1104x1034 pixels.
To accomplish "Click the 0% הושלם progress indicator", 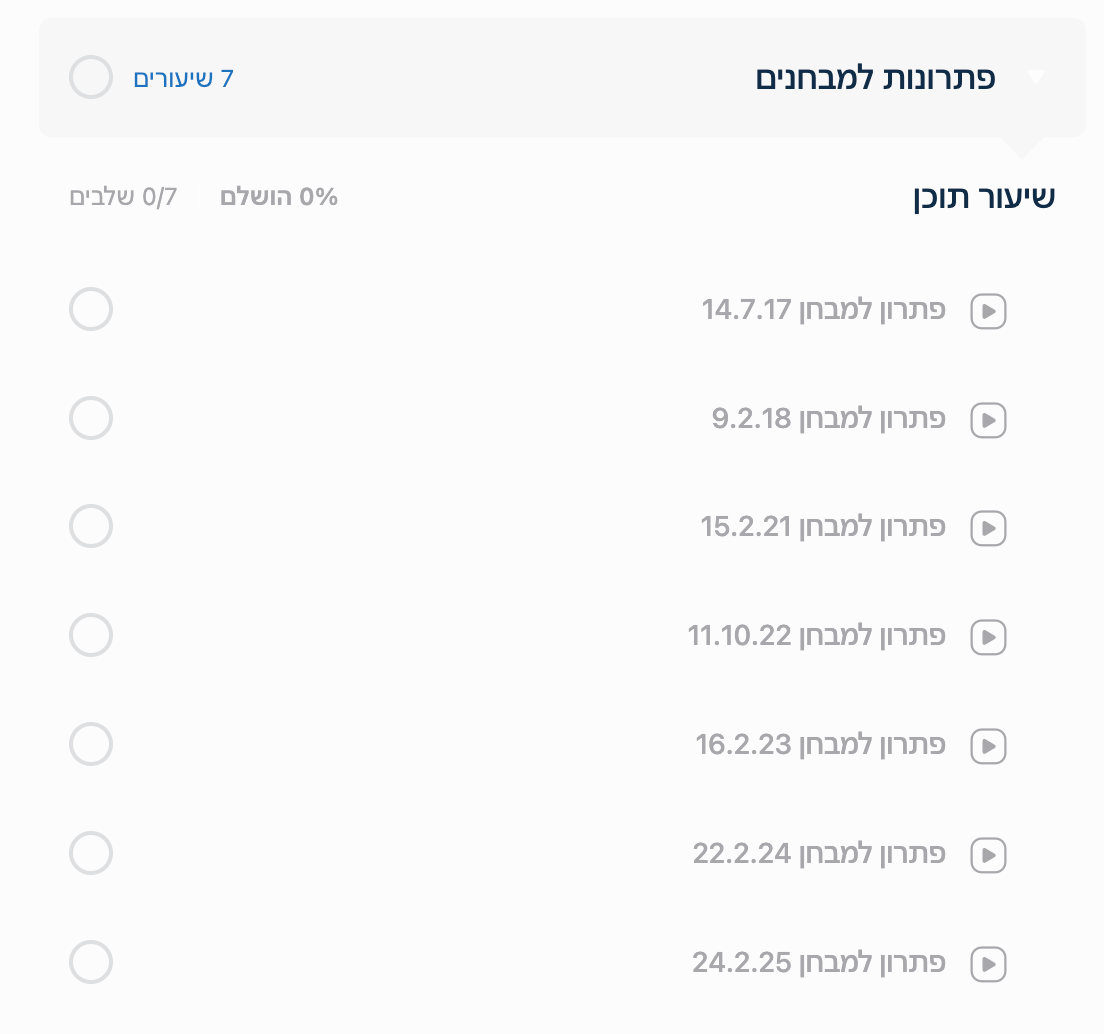I will [279, 197].
